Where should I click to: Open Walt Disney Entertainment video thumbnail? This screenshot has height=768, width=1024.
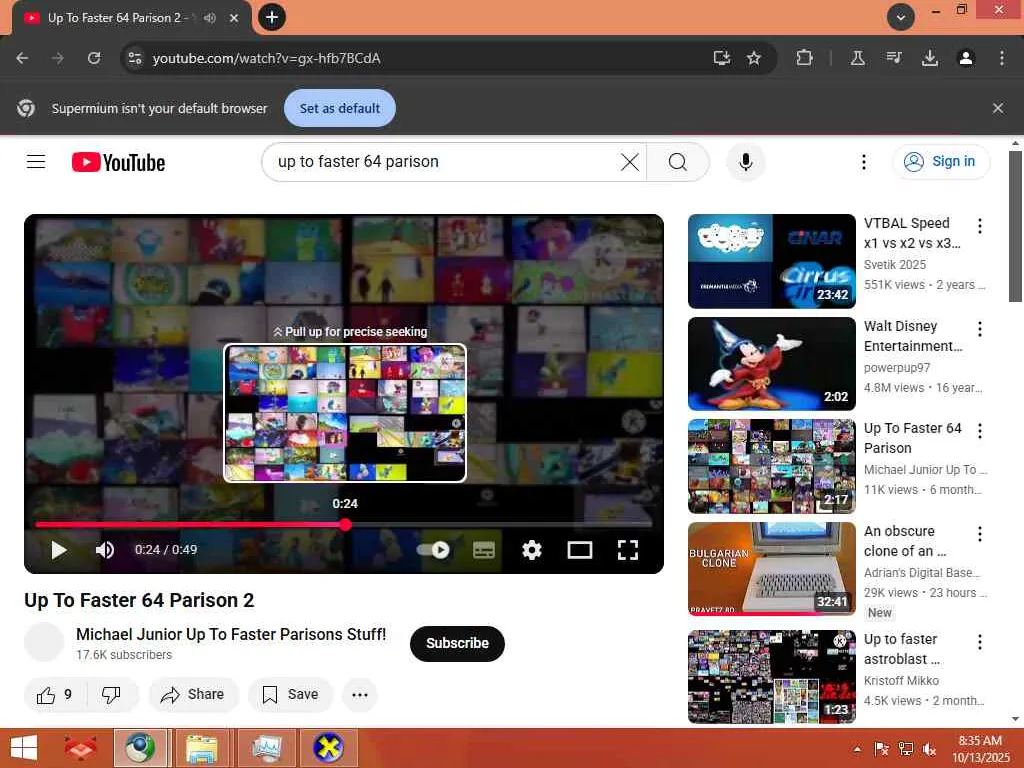[771, 364]
